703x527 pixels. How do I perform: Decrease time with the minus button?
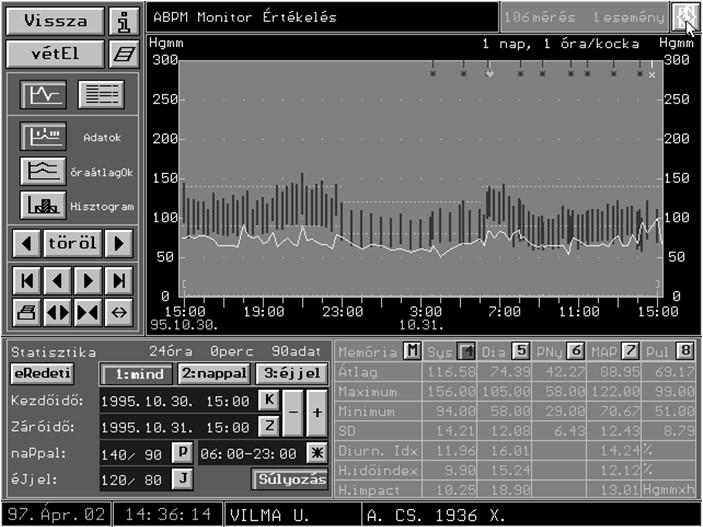click(x=293, y=413)
